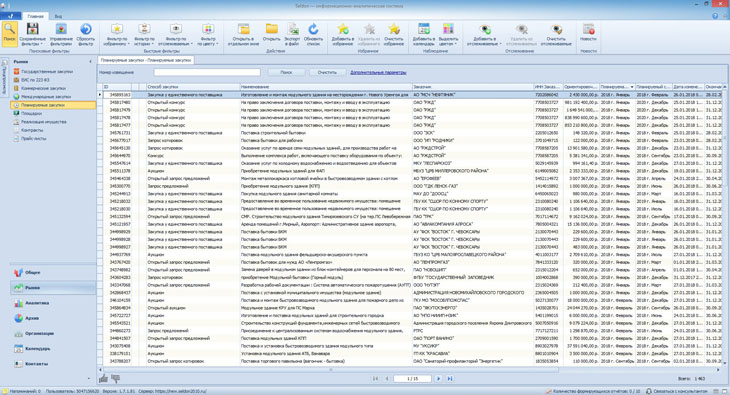Collapse the Рынки sidebar panel arrow
730x395 pixels.
pyautogui.click(x=90, y=61)
